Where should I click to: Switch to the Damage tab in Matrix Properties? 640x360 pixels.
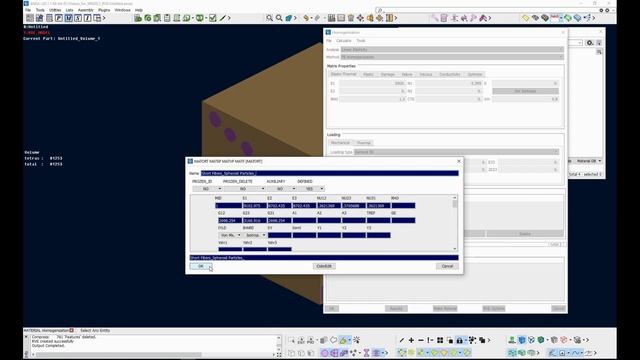click(x=387, y=74)
